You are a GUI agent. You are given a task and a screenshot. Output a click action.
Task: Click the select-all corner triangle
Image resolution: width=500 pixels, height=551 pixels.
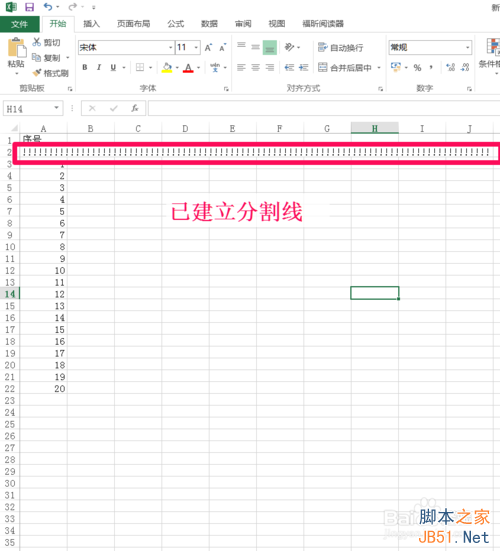pyautogui.click(x=14, y=128)
